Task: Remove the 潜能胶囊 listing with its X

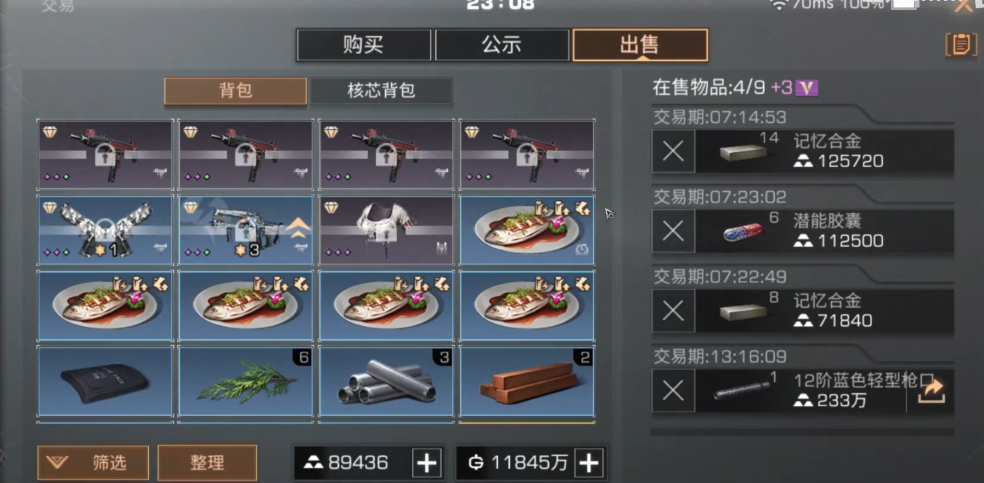Action: pyautogui.click(x=673, y=231)
